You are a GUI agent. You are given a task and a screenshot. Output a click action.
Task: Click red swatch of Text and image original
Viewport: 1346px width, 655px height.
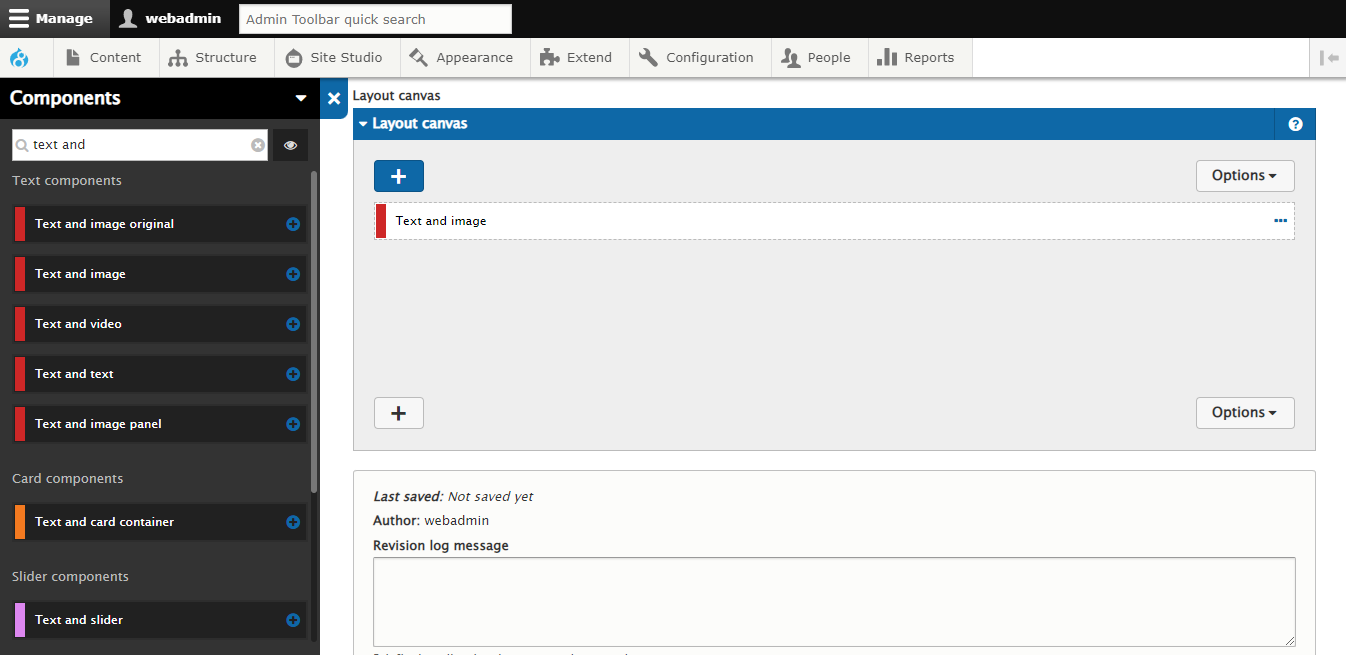(x=20, y=224)
